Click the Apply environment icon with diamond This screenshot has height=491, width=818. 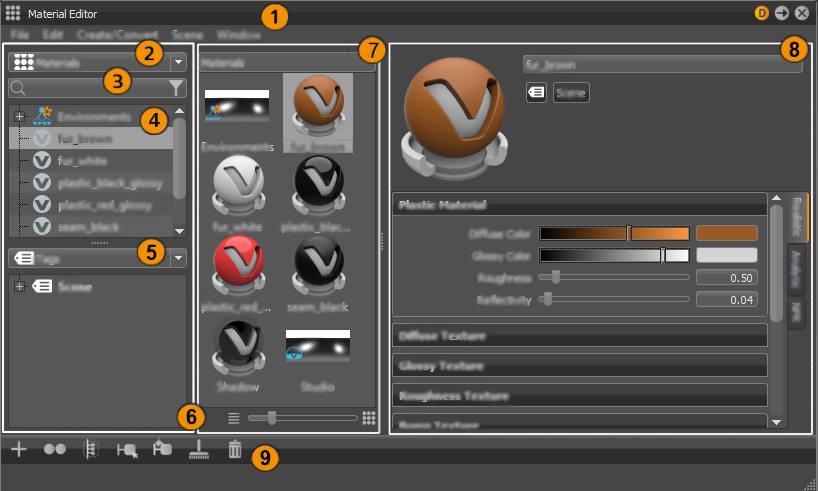162,448
